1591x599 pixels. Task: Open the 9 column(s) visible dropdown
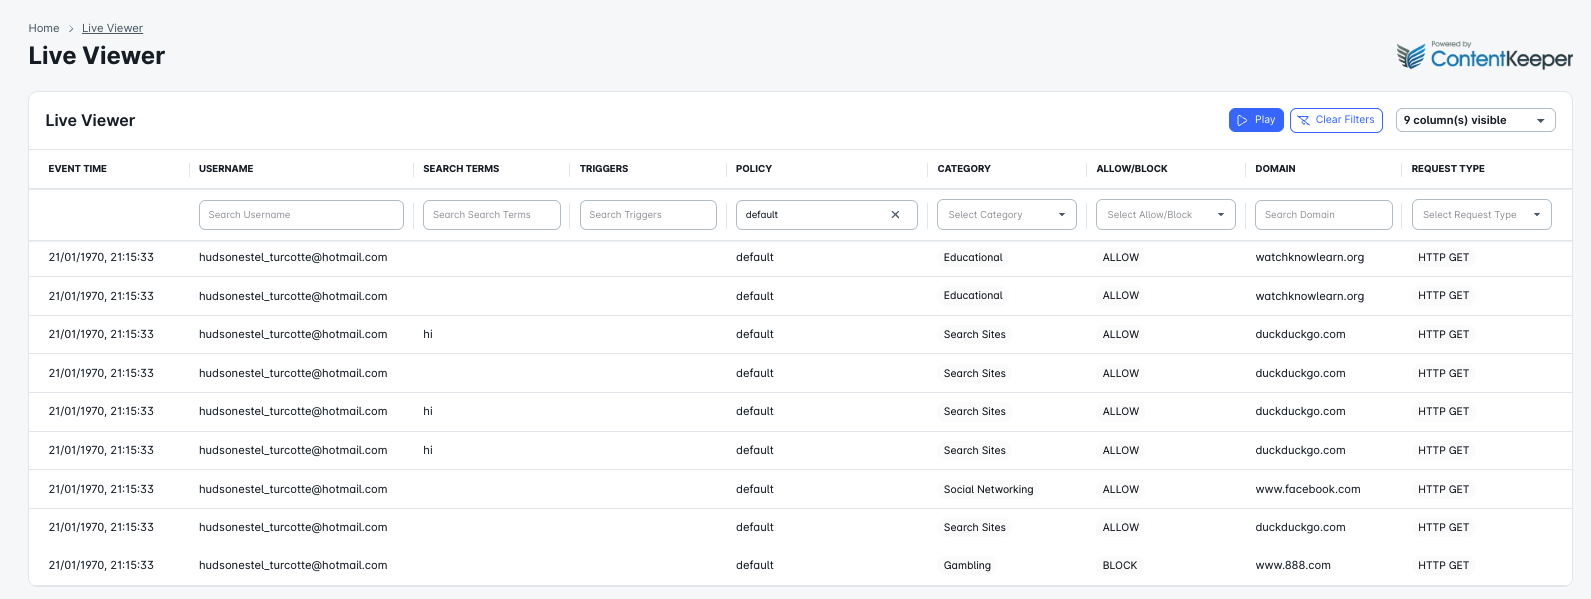tap(1475, 120)
